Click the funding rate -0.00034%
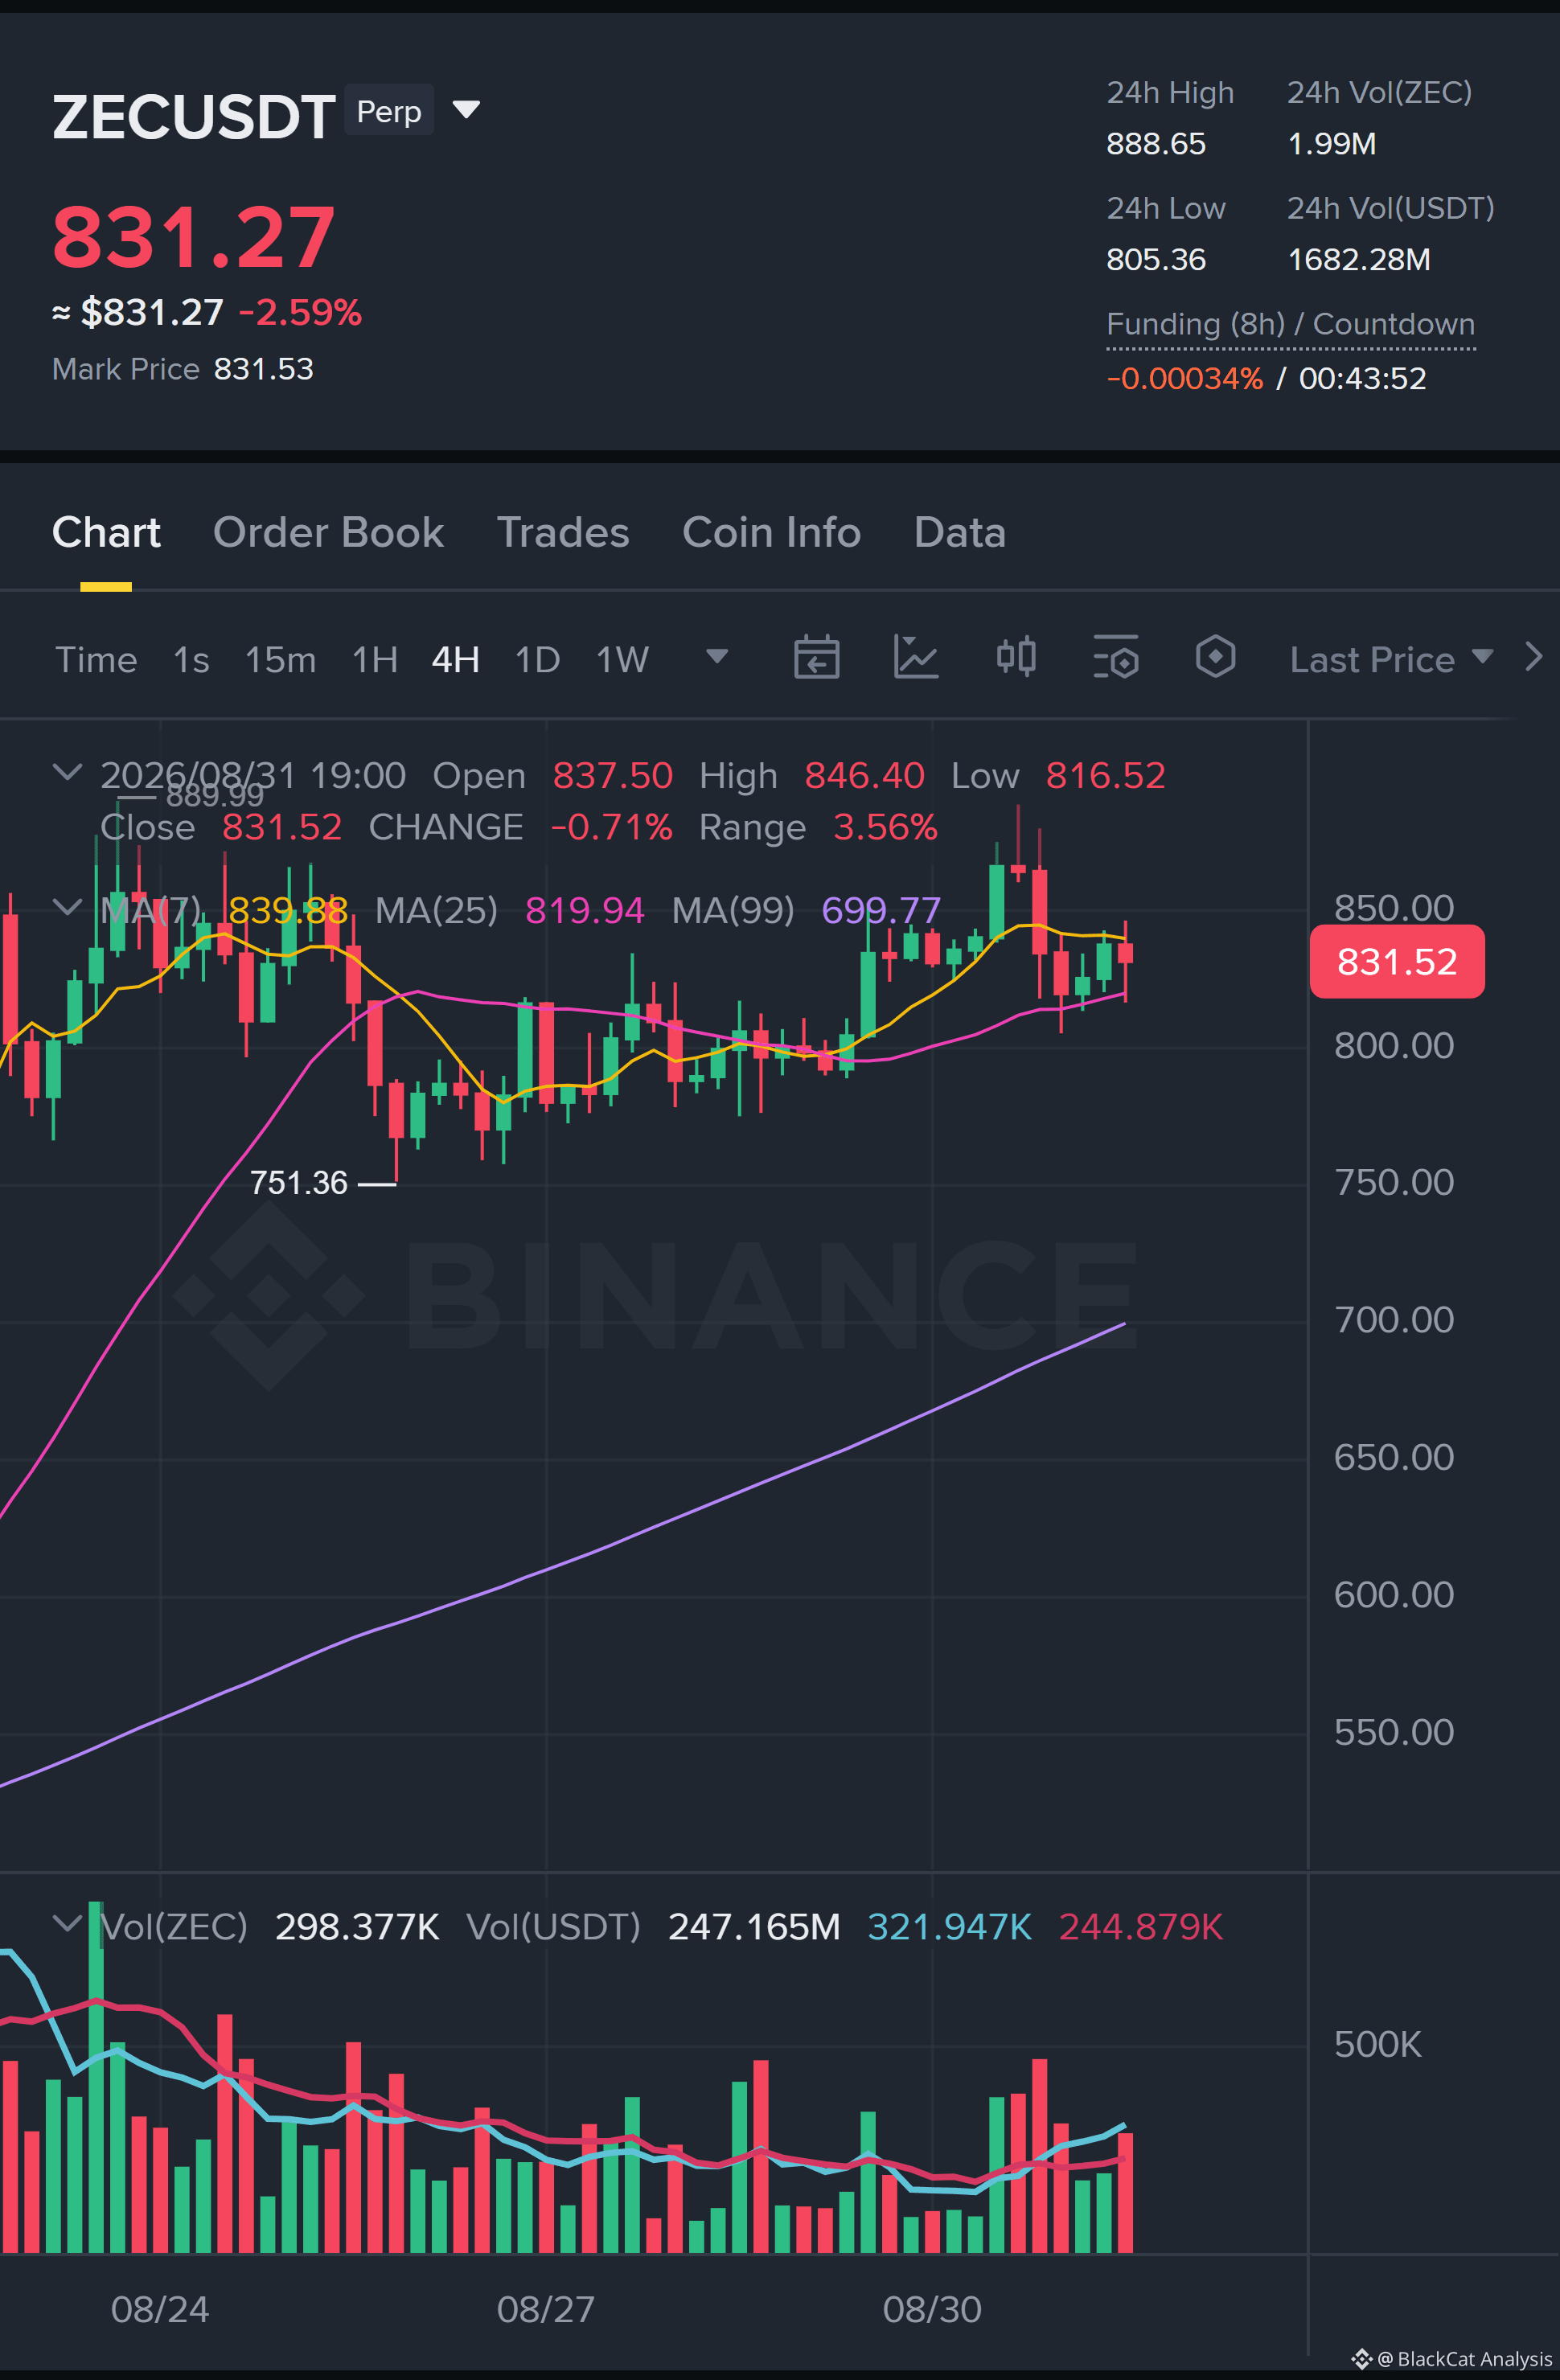Screen dimensions: 1560x2380 click(1185, 379)
